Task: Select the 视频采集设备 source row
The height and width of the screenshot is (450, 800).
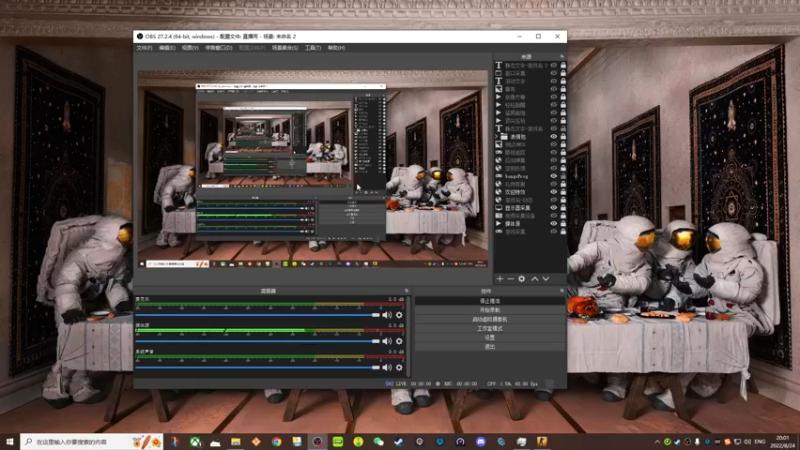Action: (530, 216)
